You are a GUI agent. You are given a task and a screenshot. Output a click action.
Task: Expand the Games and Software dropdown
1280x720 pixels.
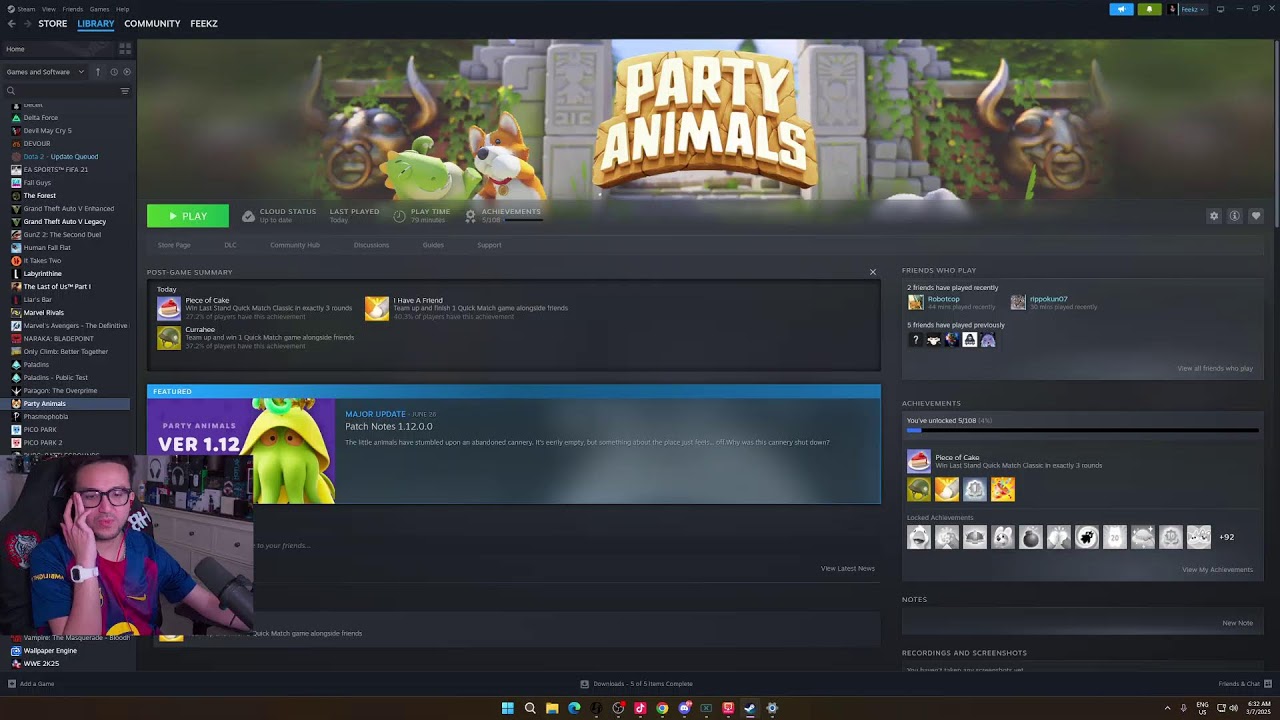[43, 72]
